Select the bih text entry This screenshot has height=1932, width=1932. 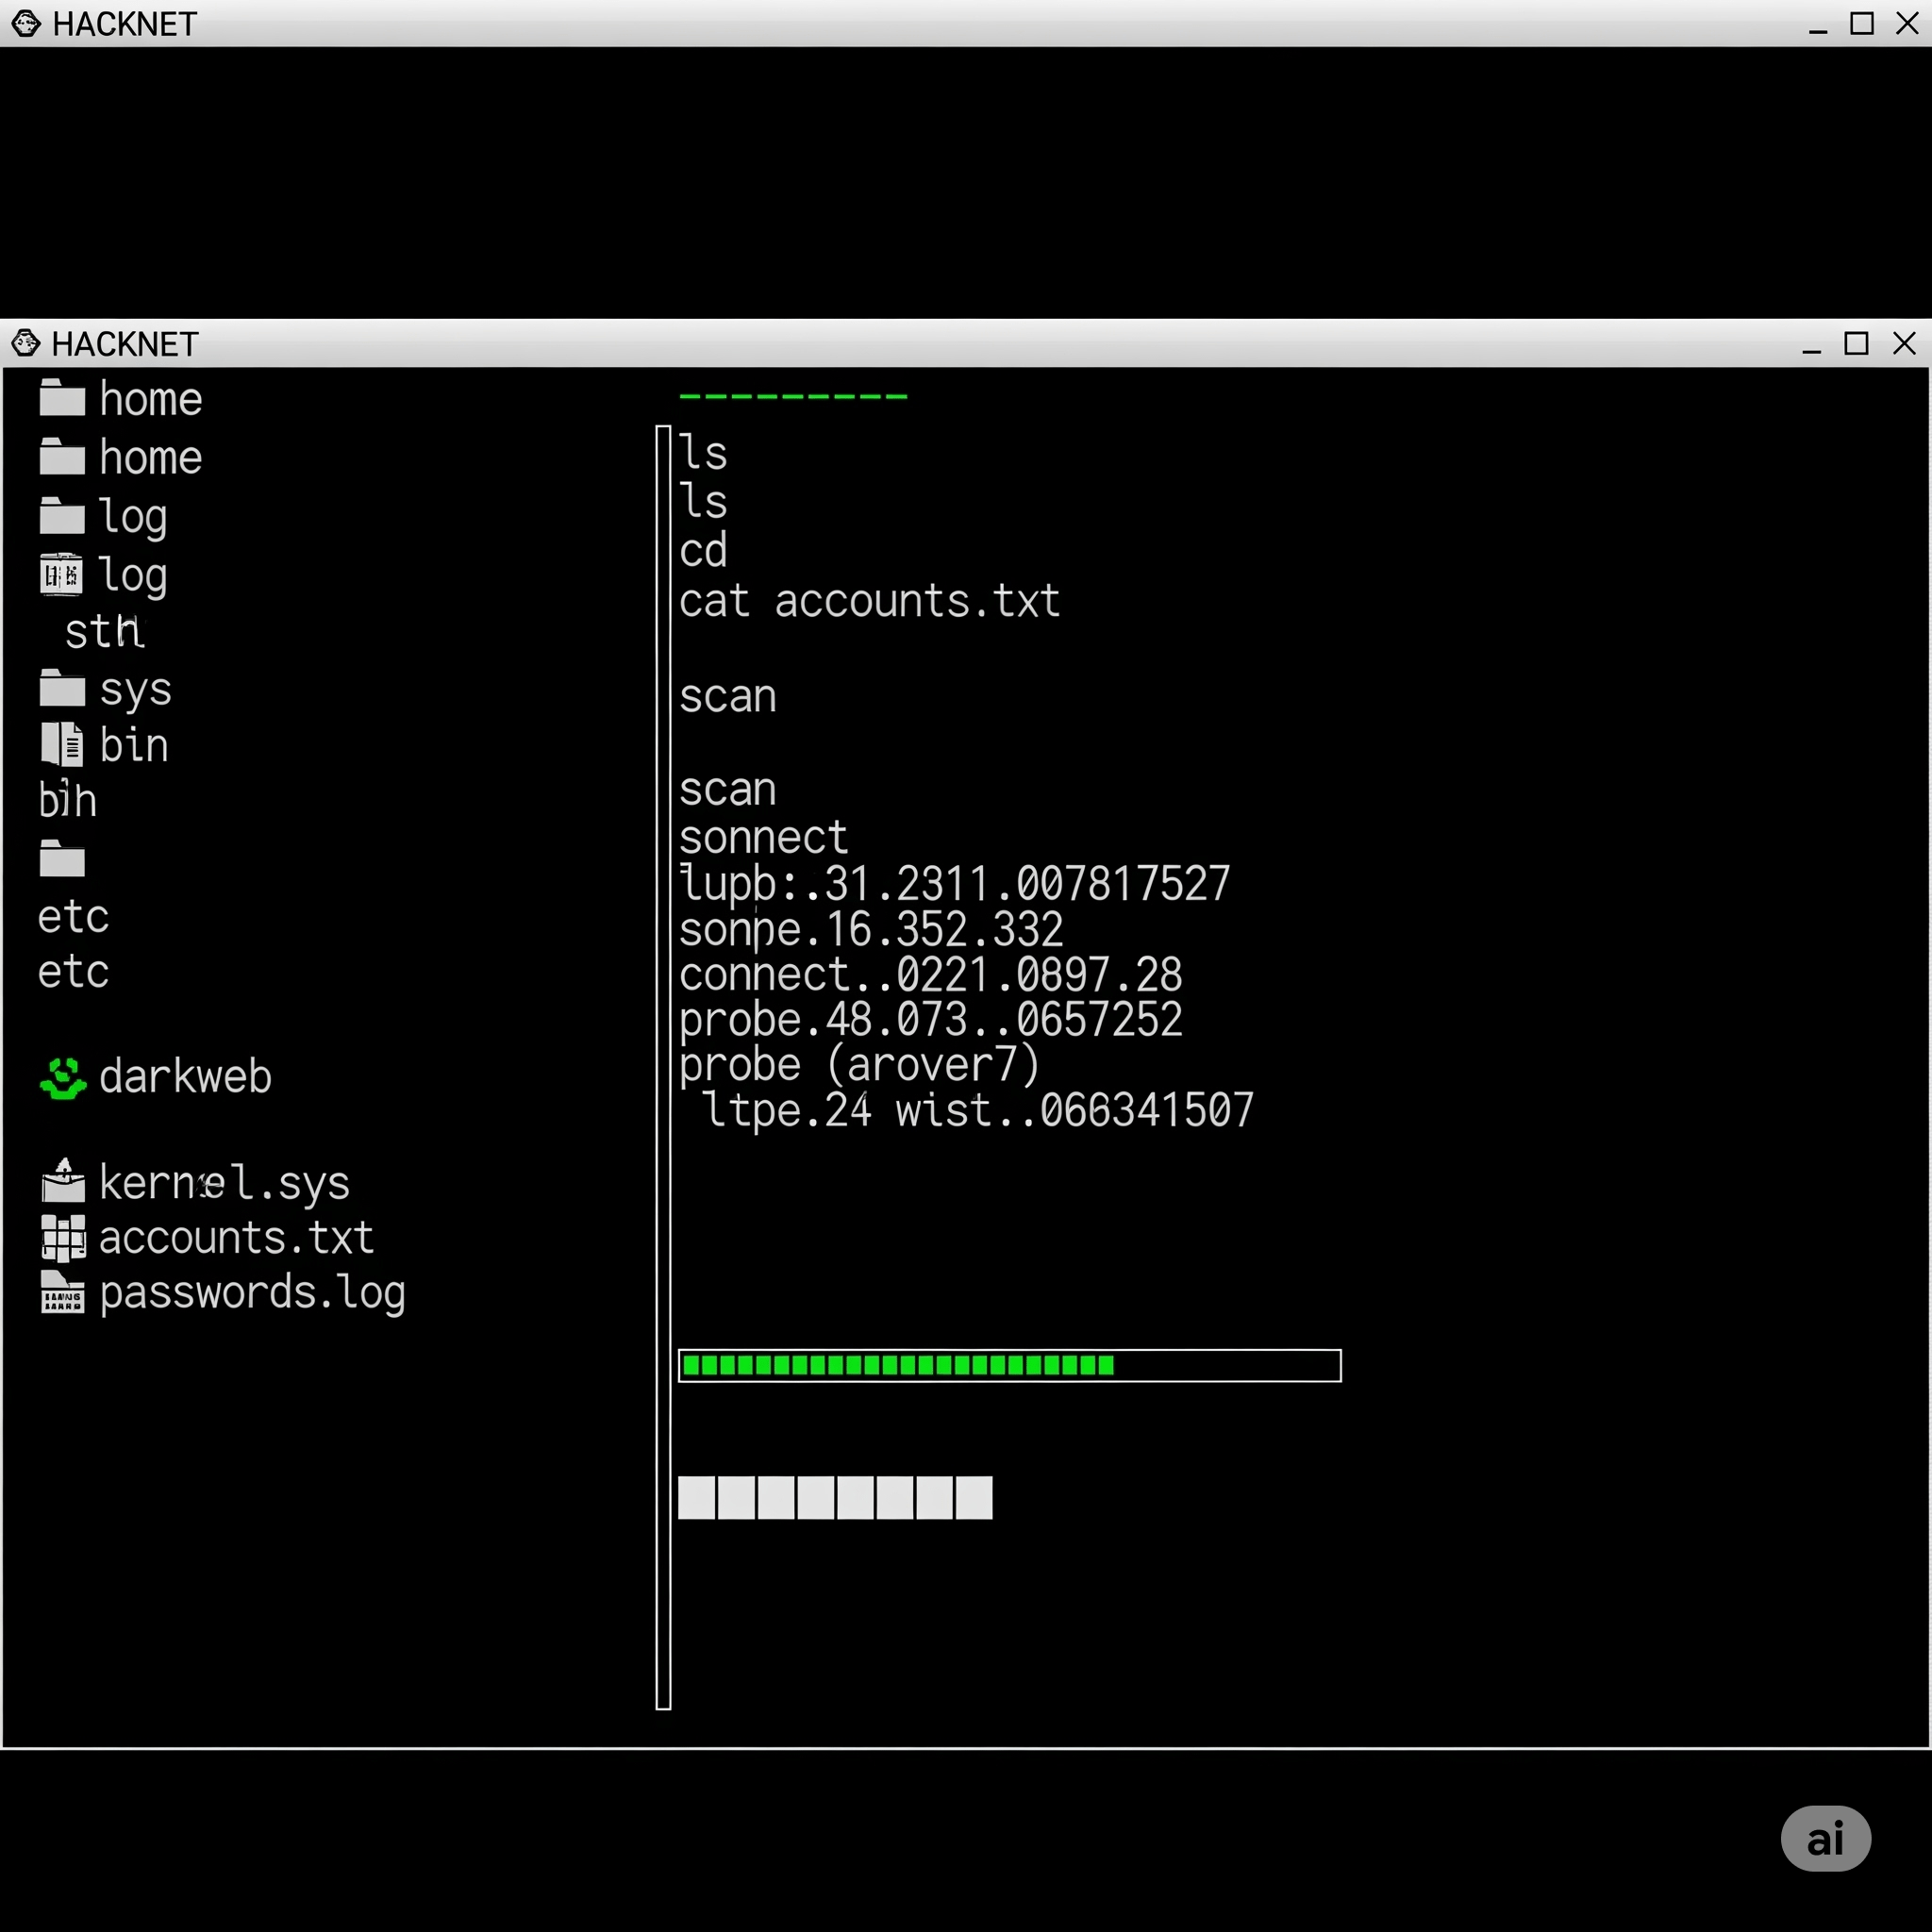tap(67, 801)
